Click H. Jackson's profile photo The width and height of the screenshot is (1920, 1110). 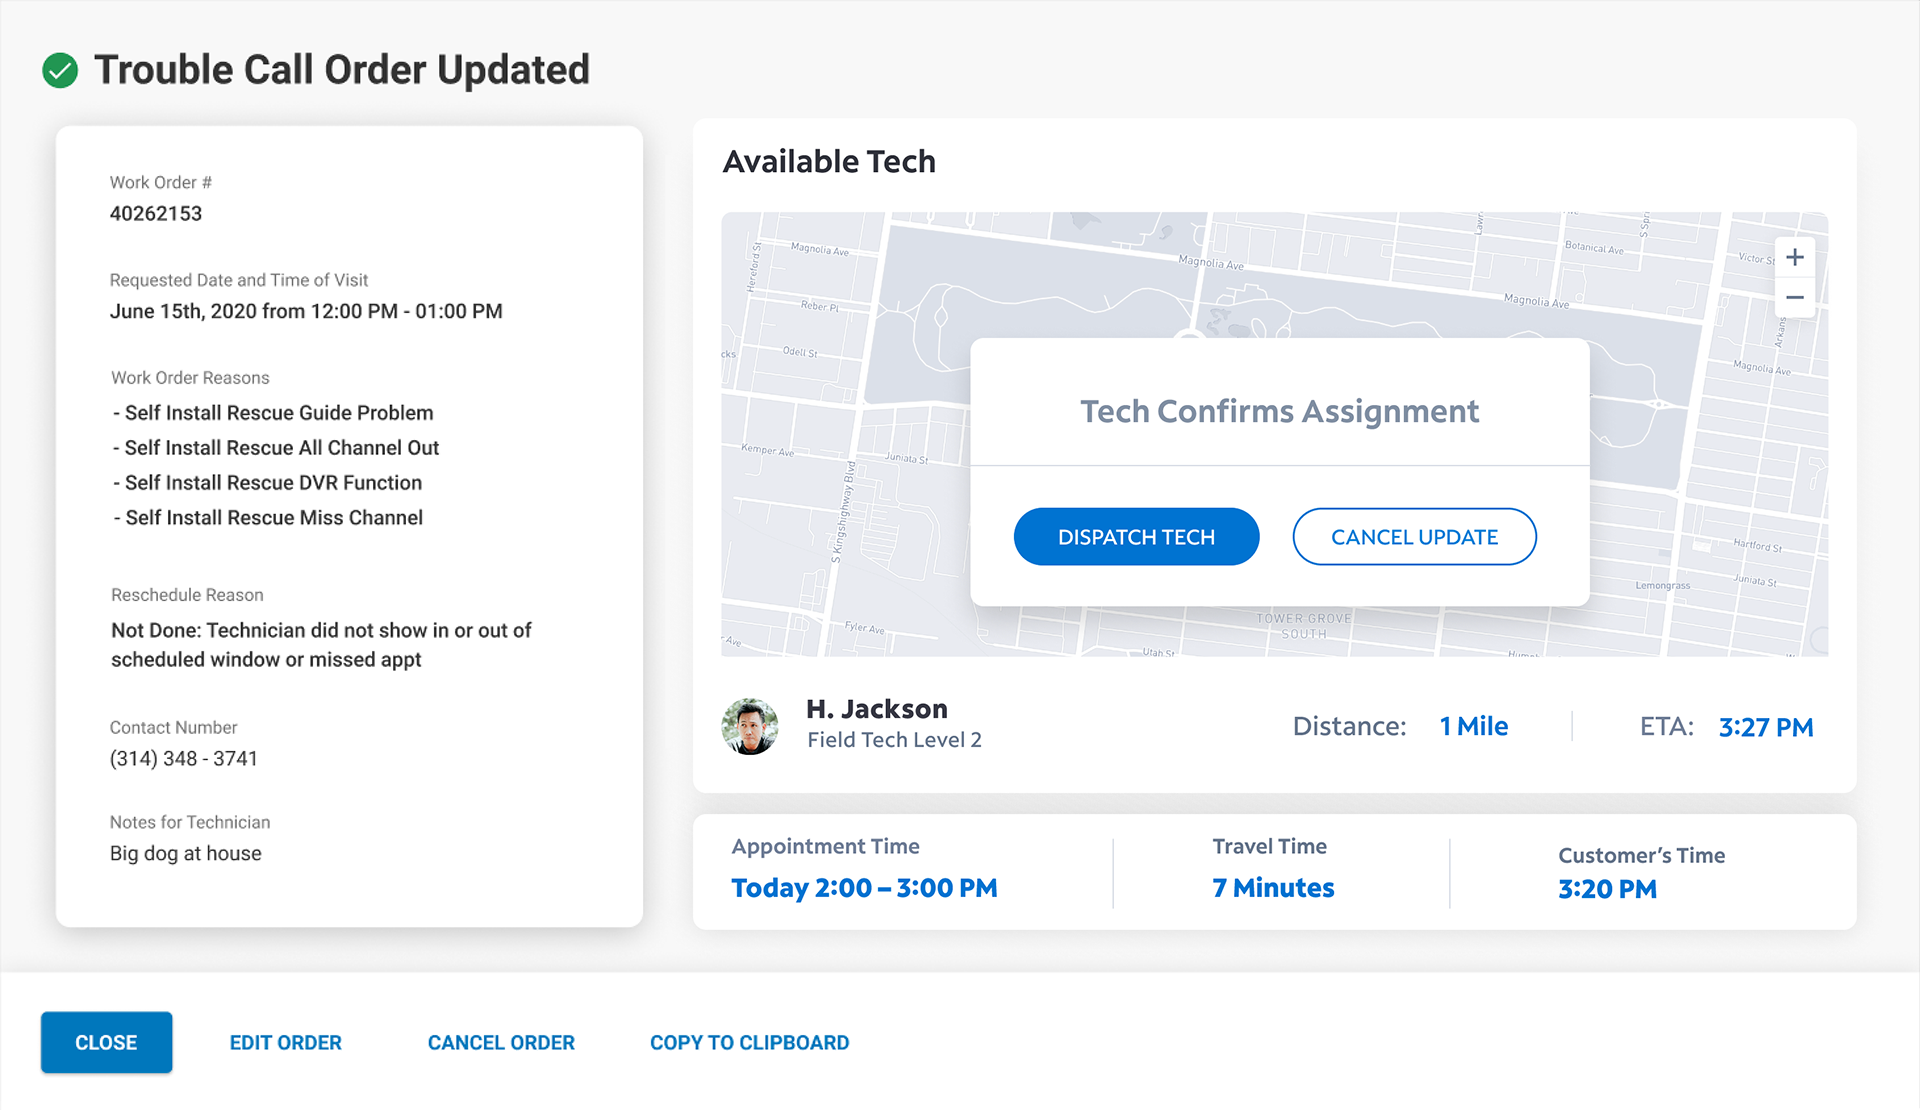click(750, 726)
